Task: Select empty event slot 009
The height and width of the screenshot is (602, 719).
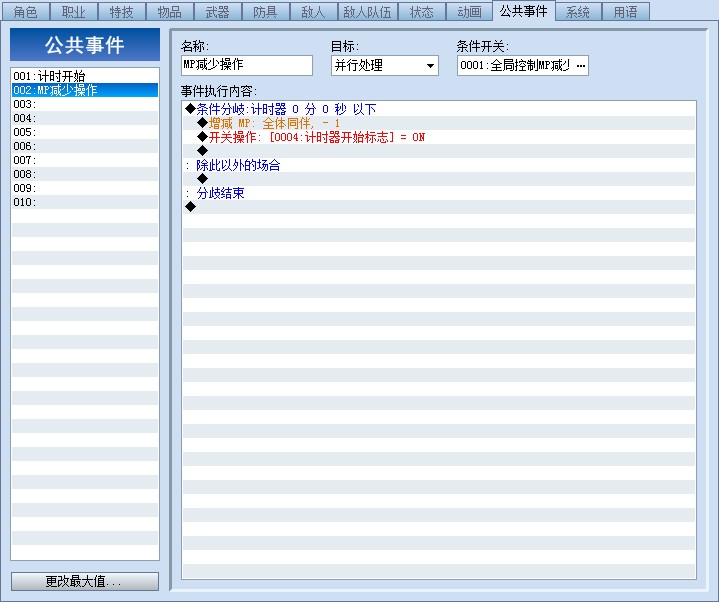Action: 85,188
